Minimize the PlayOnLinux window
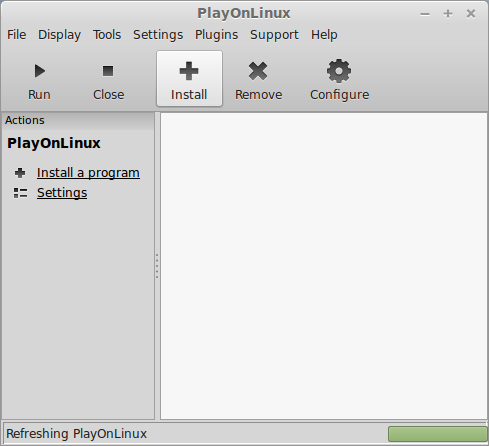 coord(425,14)
